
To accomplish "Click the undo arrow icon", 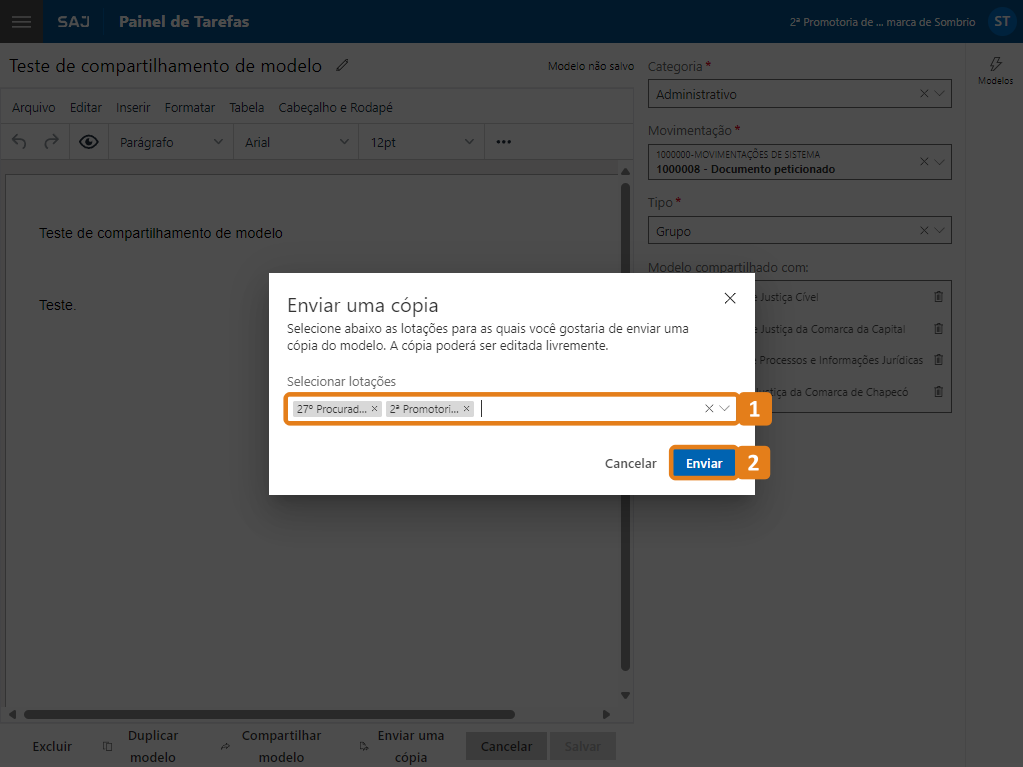I will tap(20, 142).
